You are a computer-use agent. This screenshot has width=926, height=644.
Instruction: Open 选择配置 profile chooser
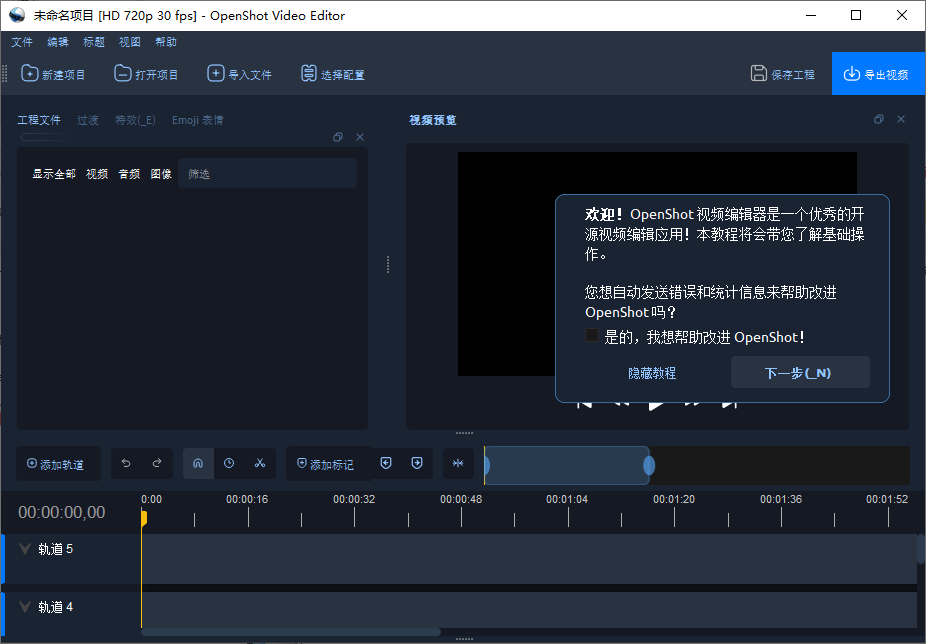click(x=333, y=74)
